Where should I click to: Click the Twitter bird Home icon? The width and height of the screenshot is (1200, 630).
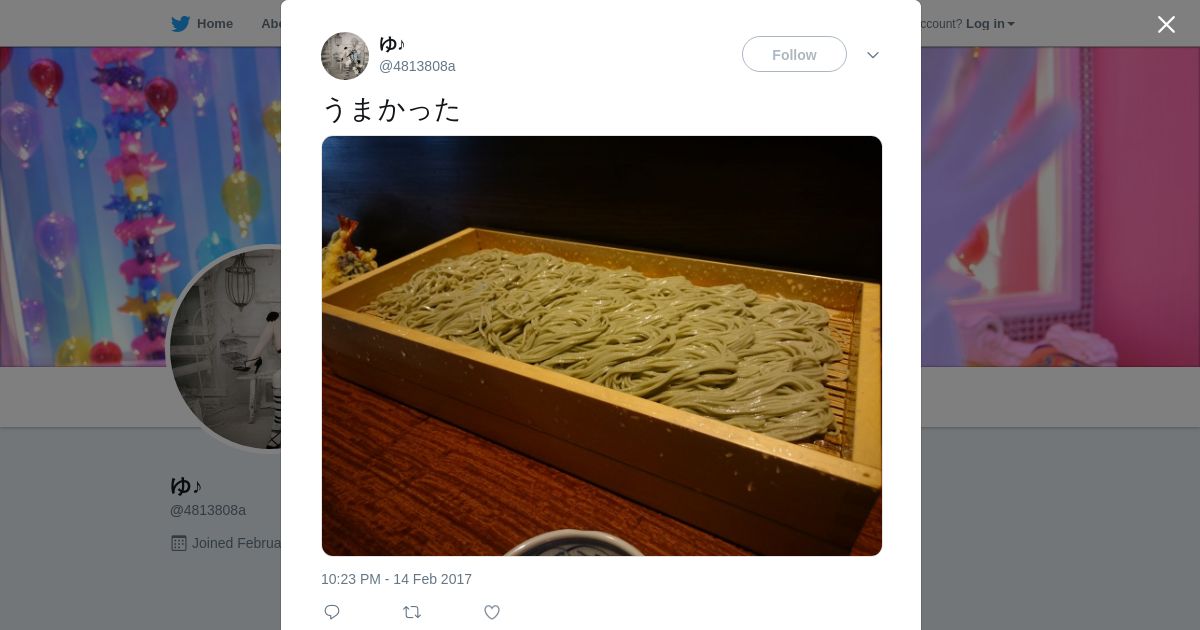click(180, 24)
